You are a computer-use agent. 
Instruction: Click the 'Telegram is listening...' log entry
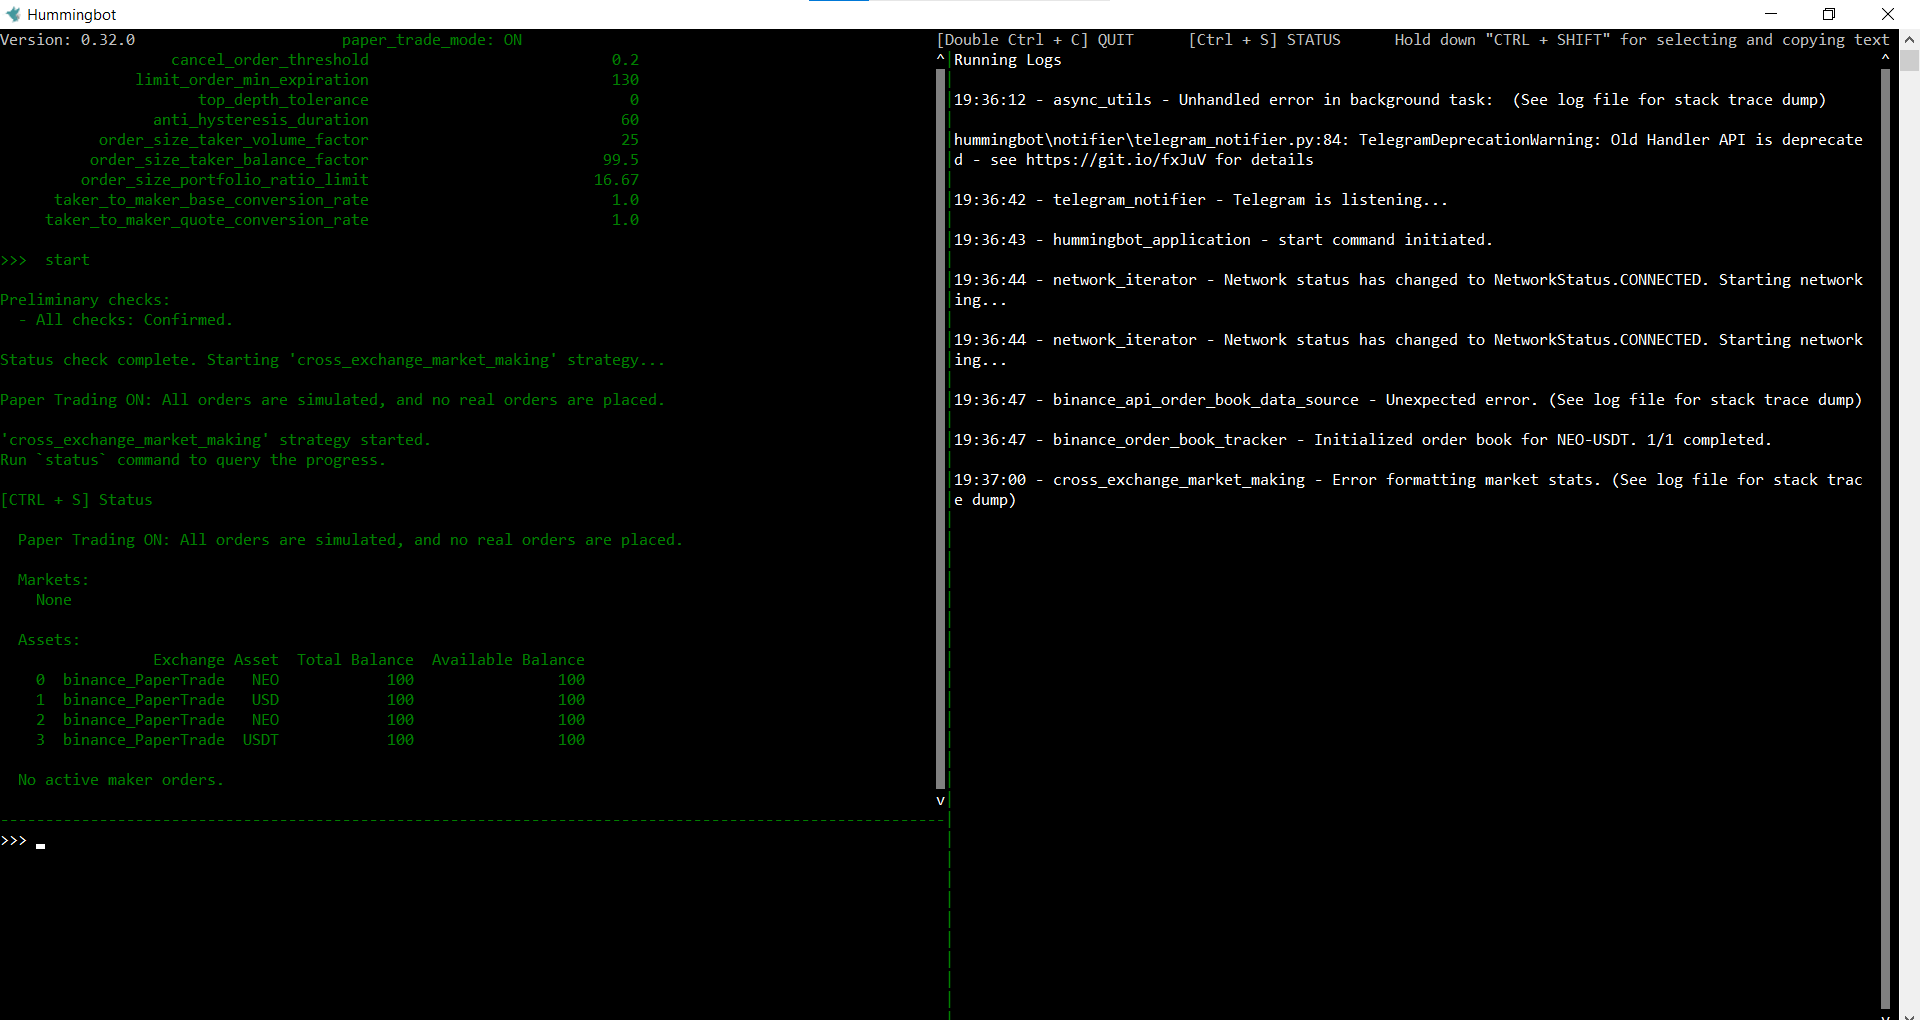1201,200
